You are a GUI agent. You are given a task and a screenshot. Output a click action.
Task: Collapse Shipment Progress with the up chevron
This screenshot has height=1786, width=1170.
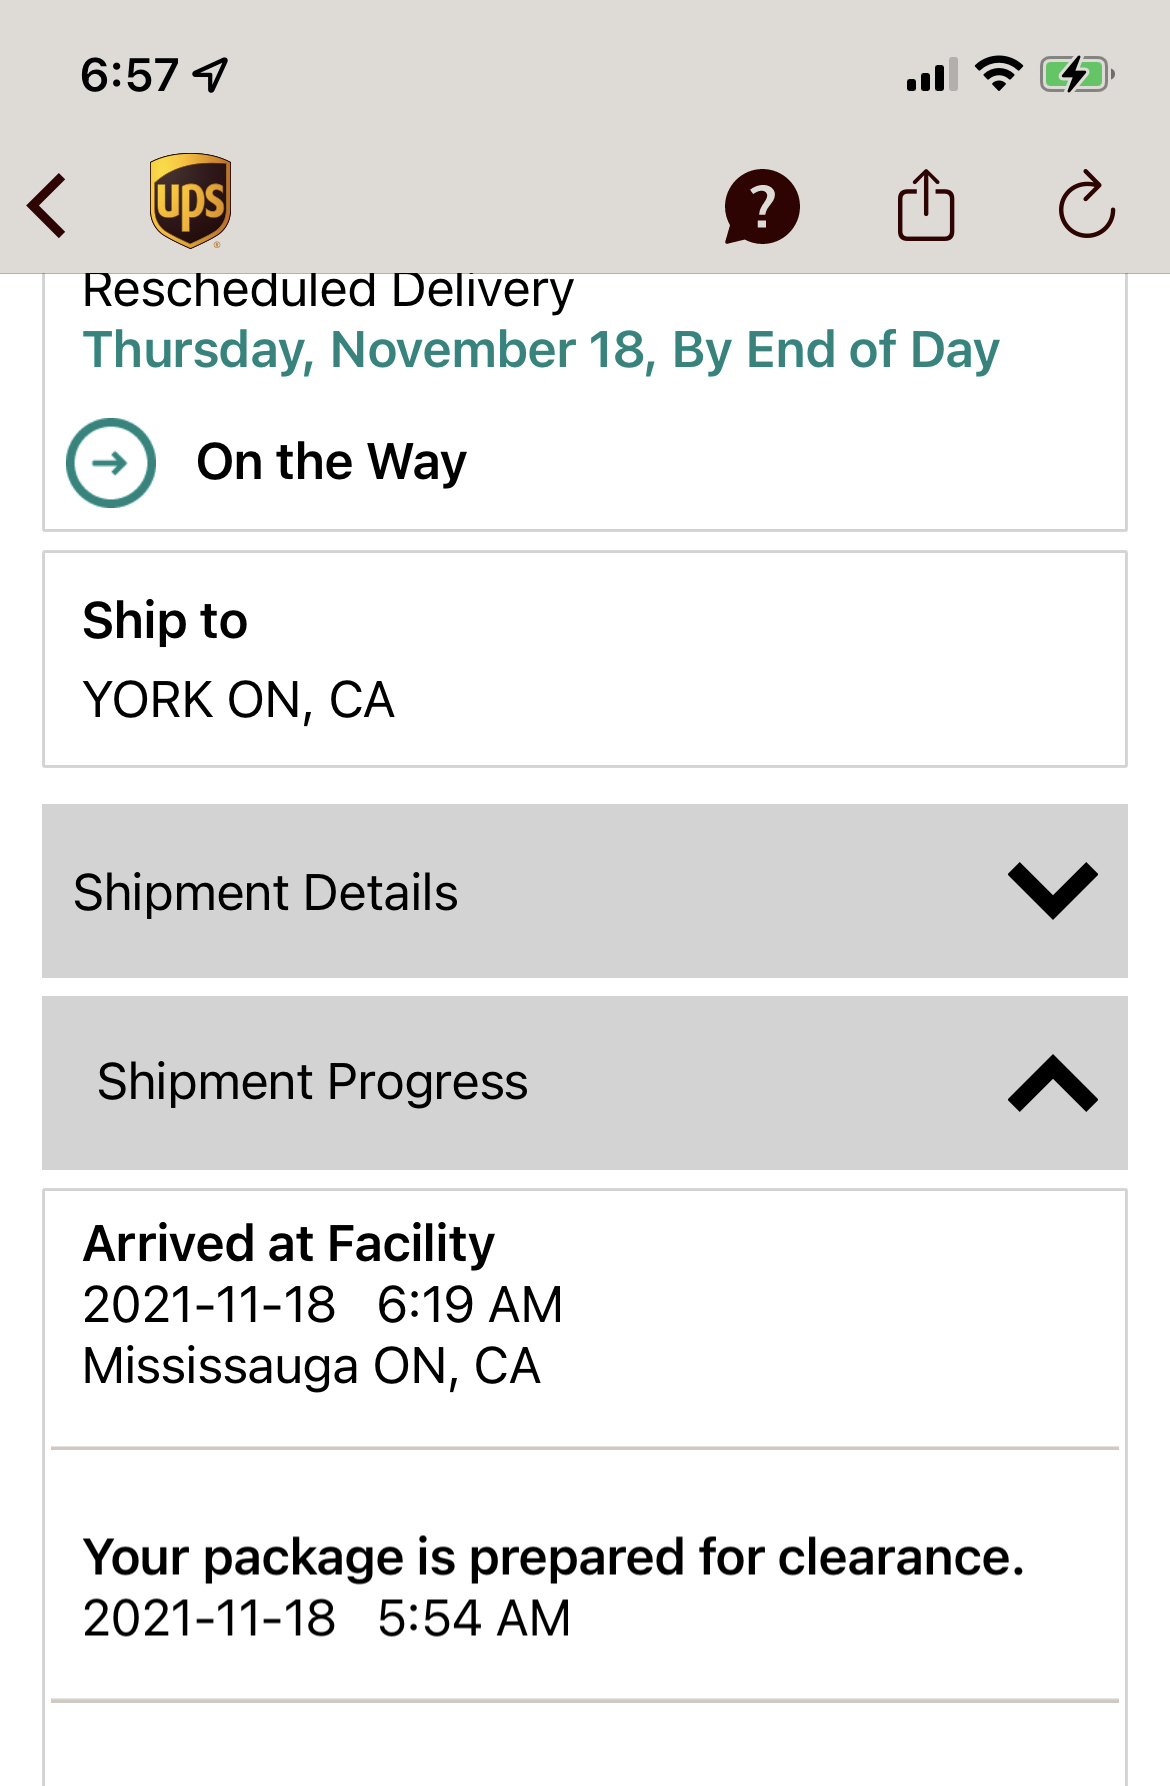pos(1052,1083)
